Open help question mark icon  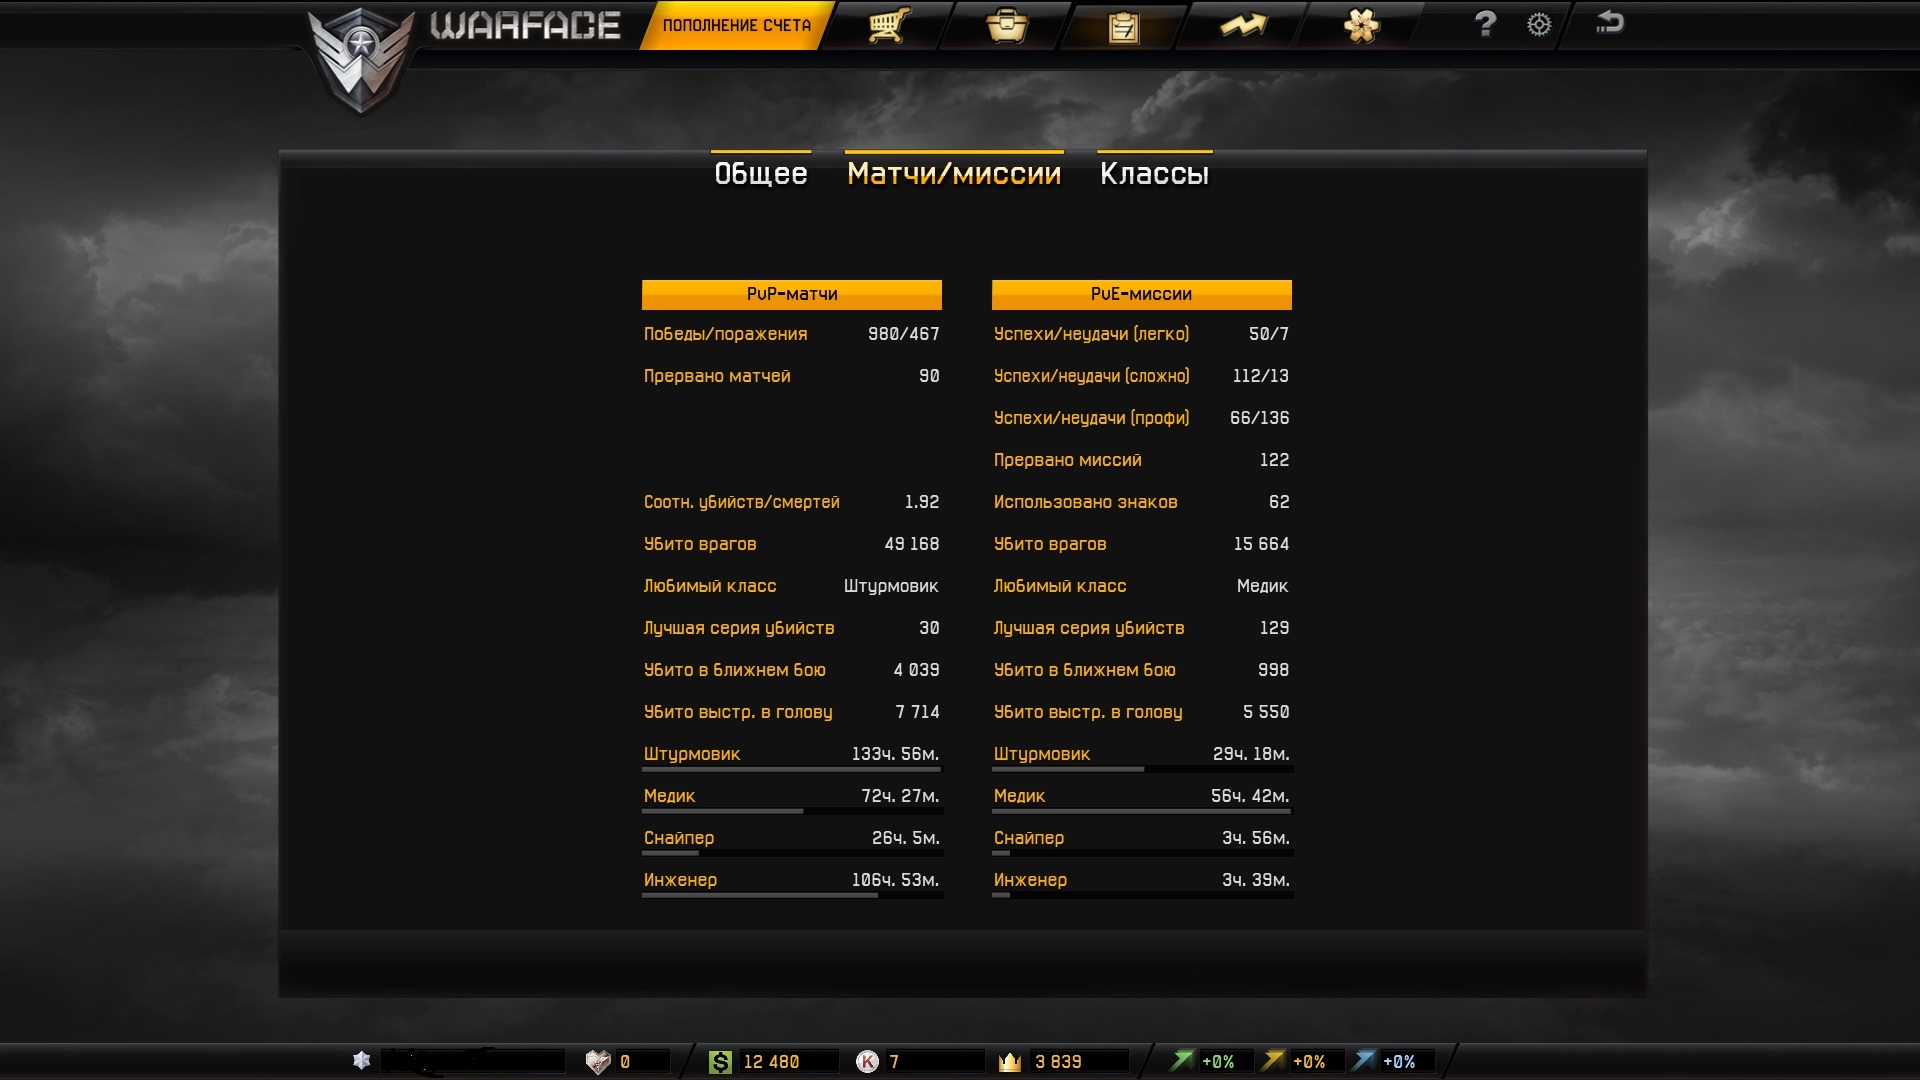tap(1485, 24)
